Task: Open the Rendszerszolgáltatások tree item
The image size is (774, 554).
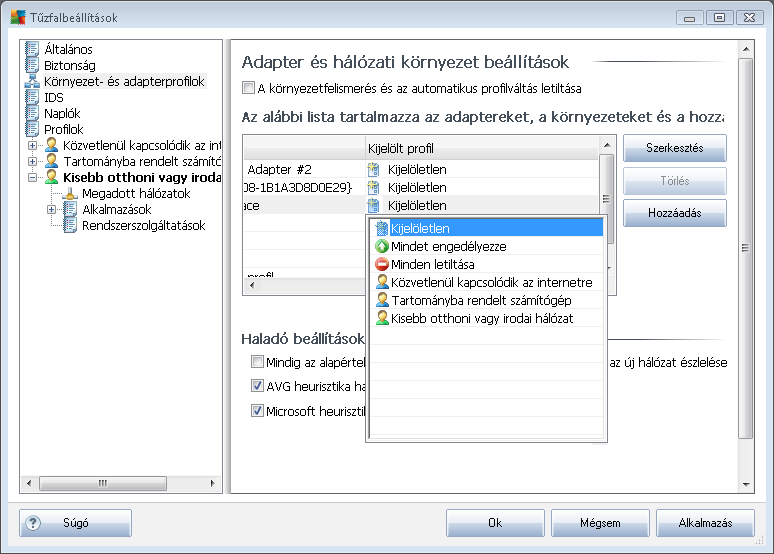Action: [143, 225]
